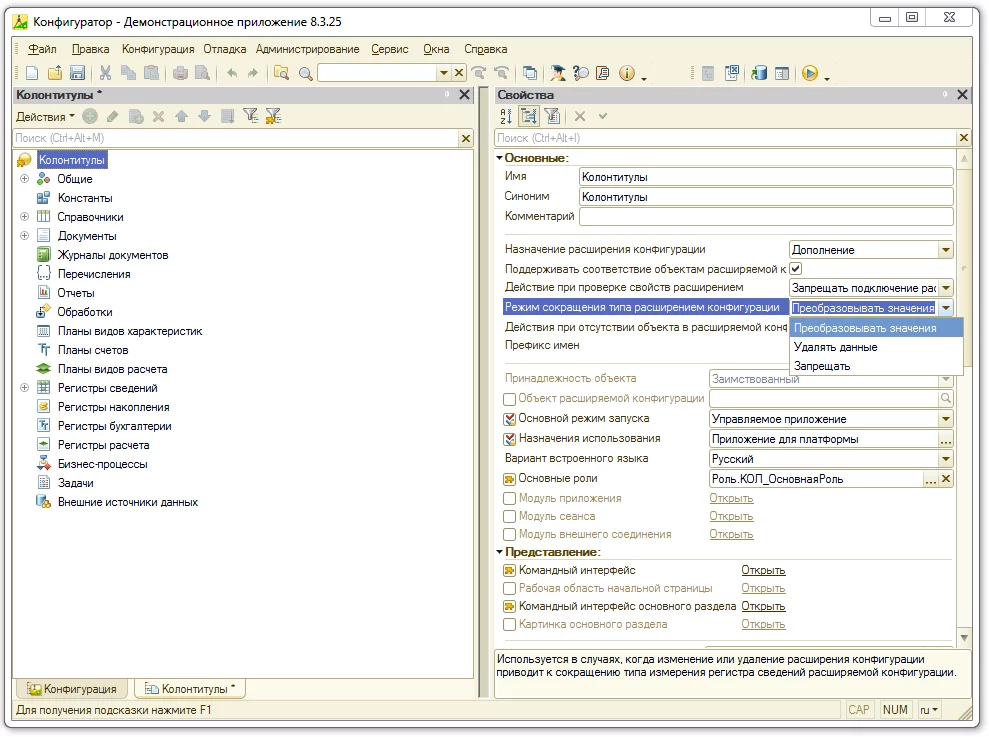Select Регистры накопления in the tree

(113, 407)
